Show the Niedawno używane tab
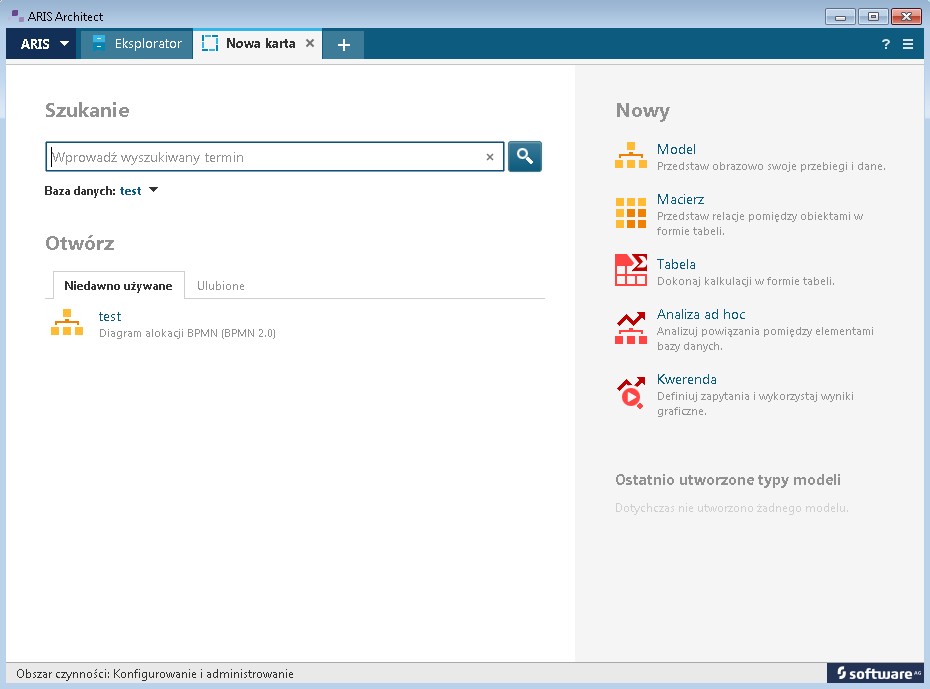Viewport: 930px width, 689px height. tap(119, 286)
